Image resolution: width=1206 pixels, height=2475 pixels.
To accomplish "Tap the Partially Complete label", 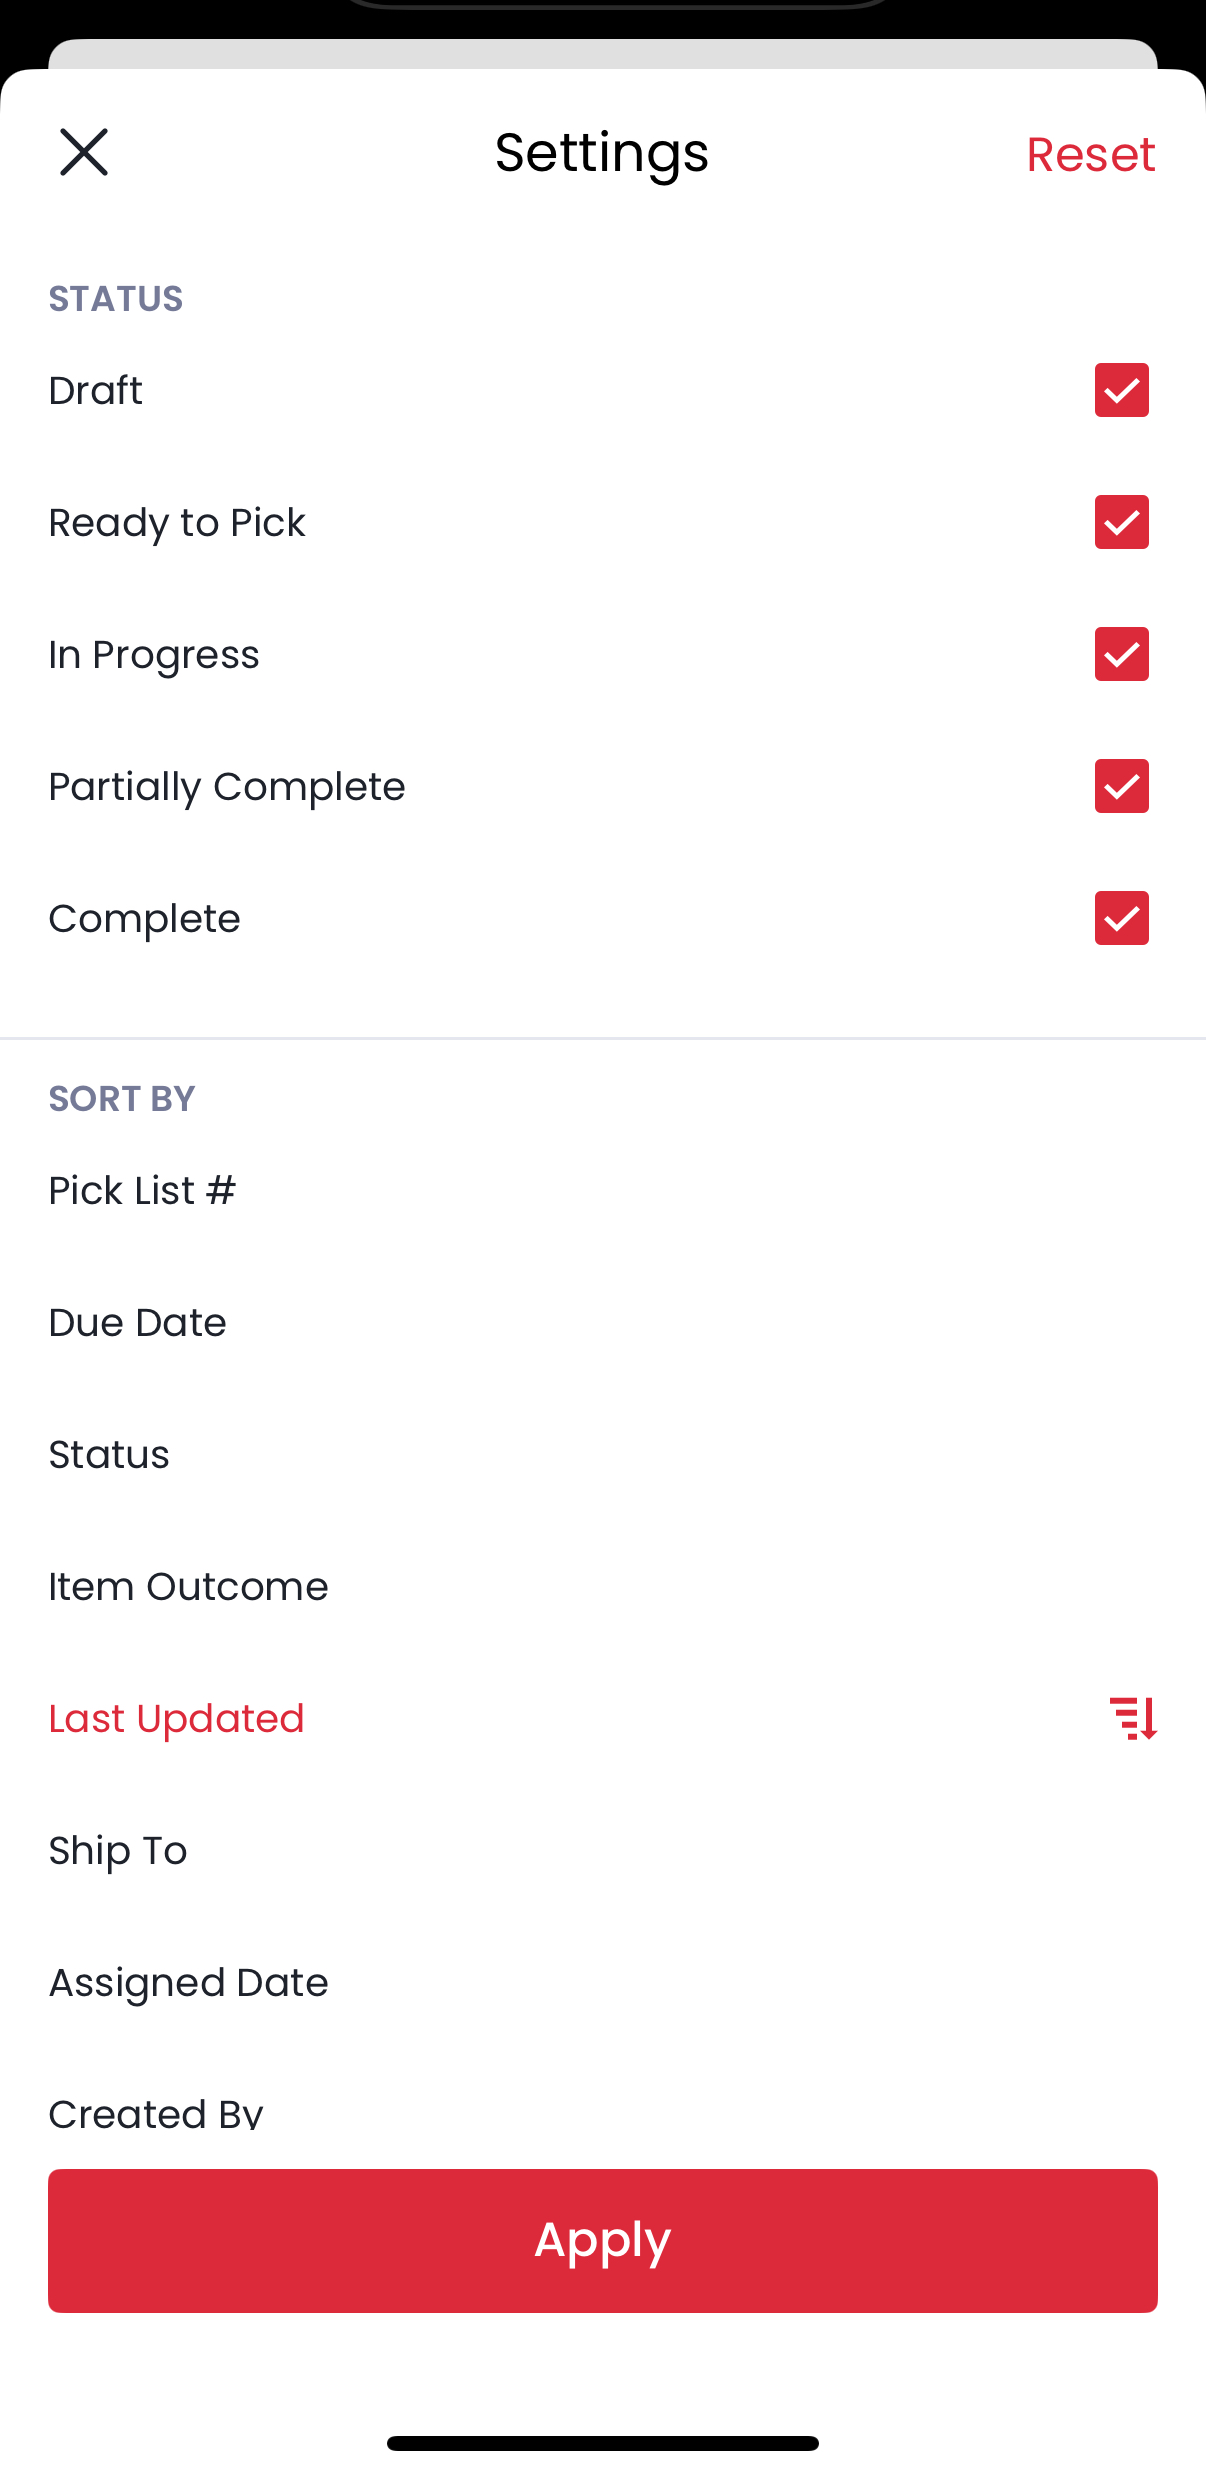I will pyautogui.click(x=227, y=787).
